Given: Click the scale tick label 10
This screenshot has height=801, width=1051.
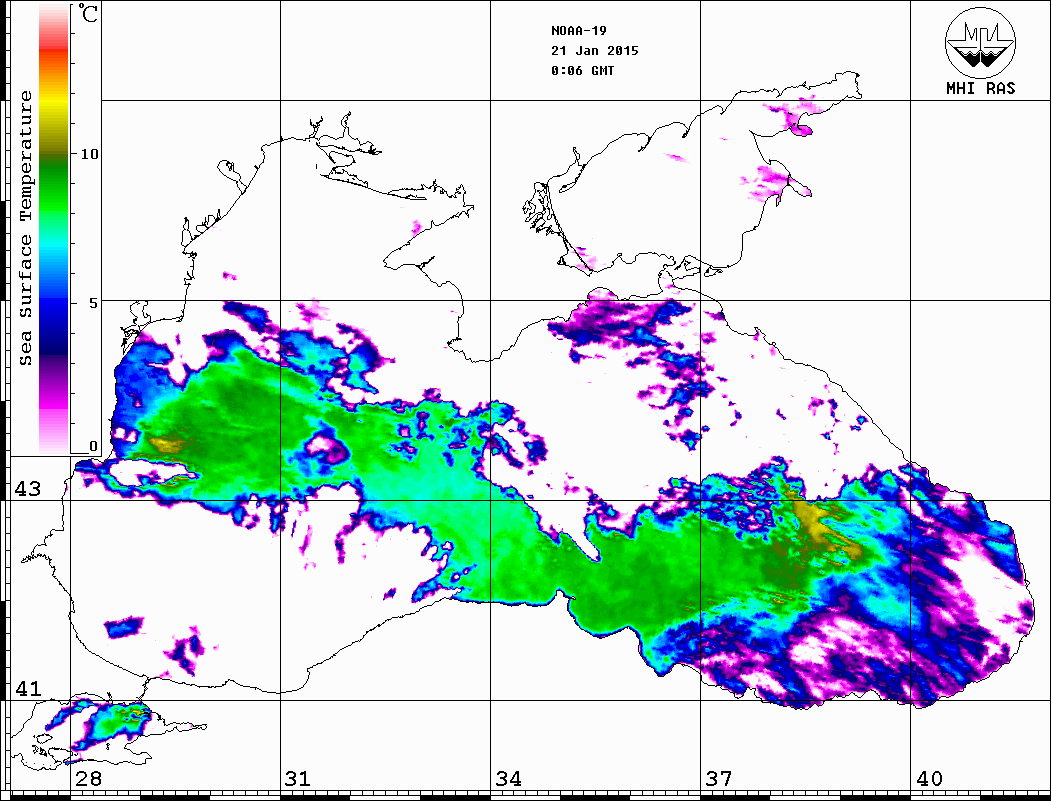Looking at the screenshot, I should tap(90, 154).
